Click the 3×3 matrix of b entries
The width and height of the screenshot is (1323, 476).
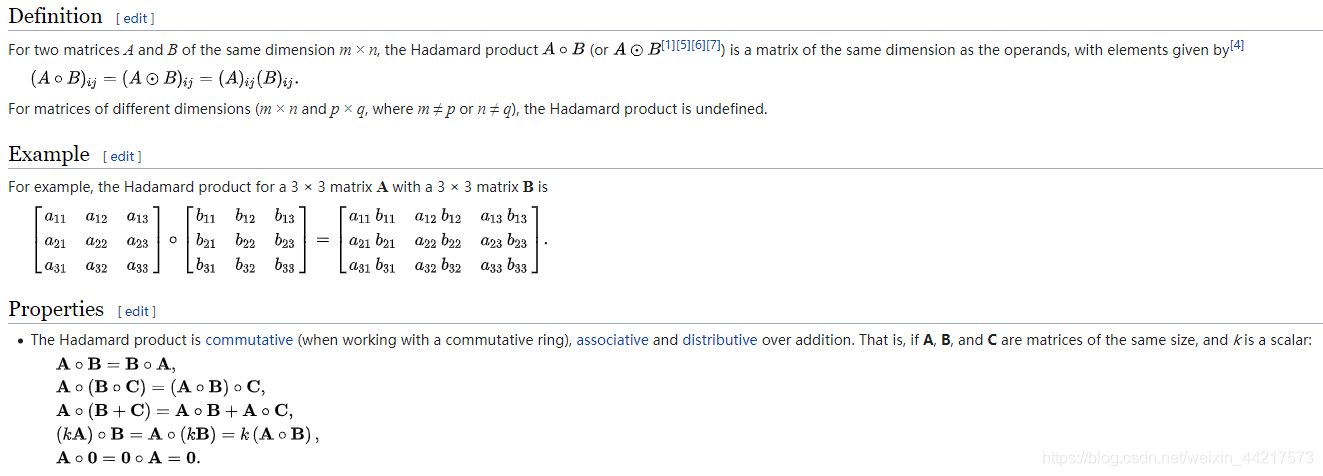[245, 241]
